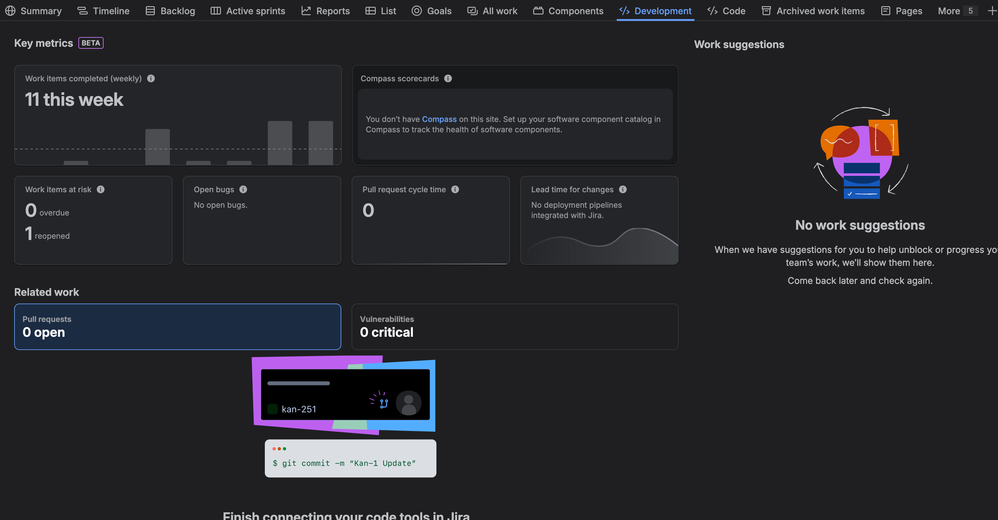Open the Summary tab

point(33,11)
